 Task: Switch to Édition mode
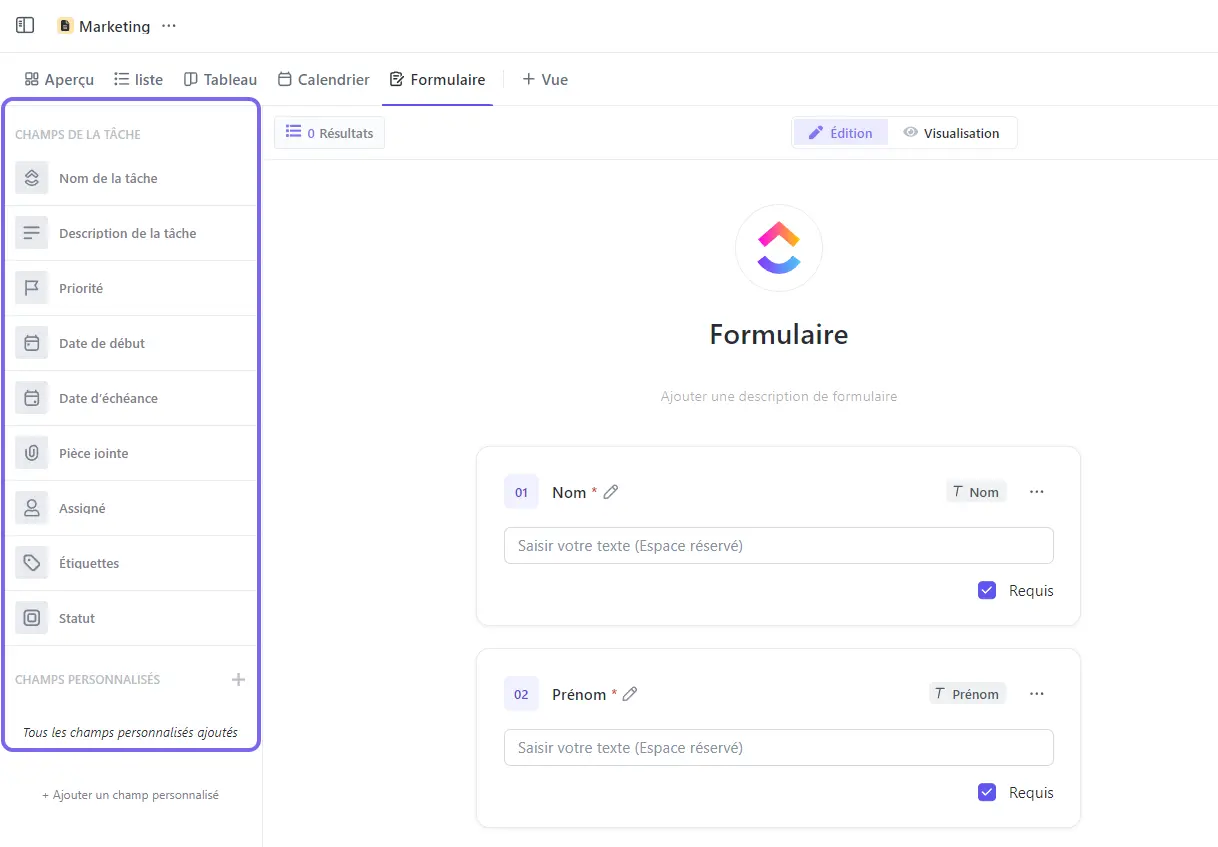(841, 133)
